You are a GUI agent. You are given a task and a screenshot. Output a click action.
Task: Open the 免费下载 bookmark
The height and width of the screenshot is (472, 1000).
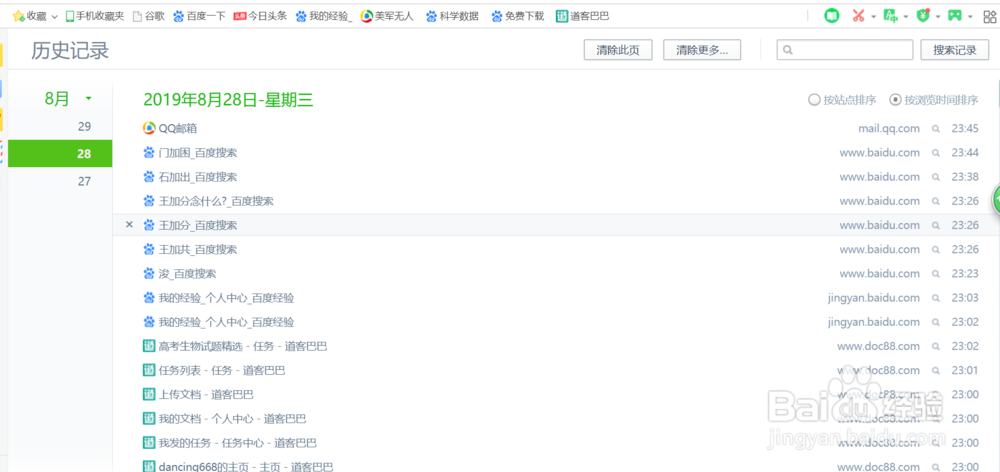[518, 16]
